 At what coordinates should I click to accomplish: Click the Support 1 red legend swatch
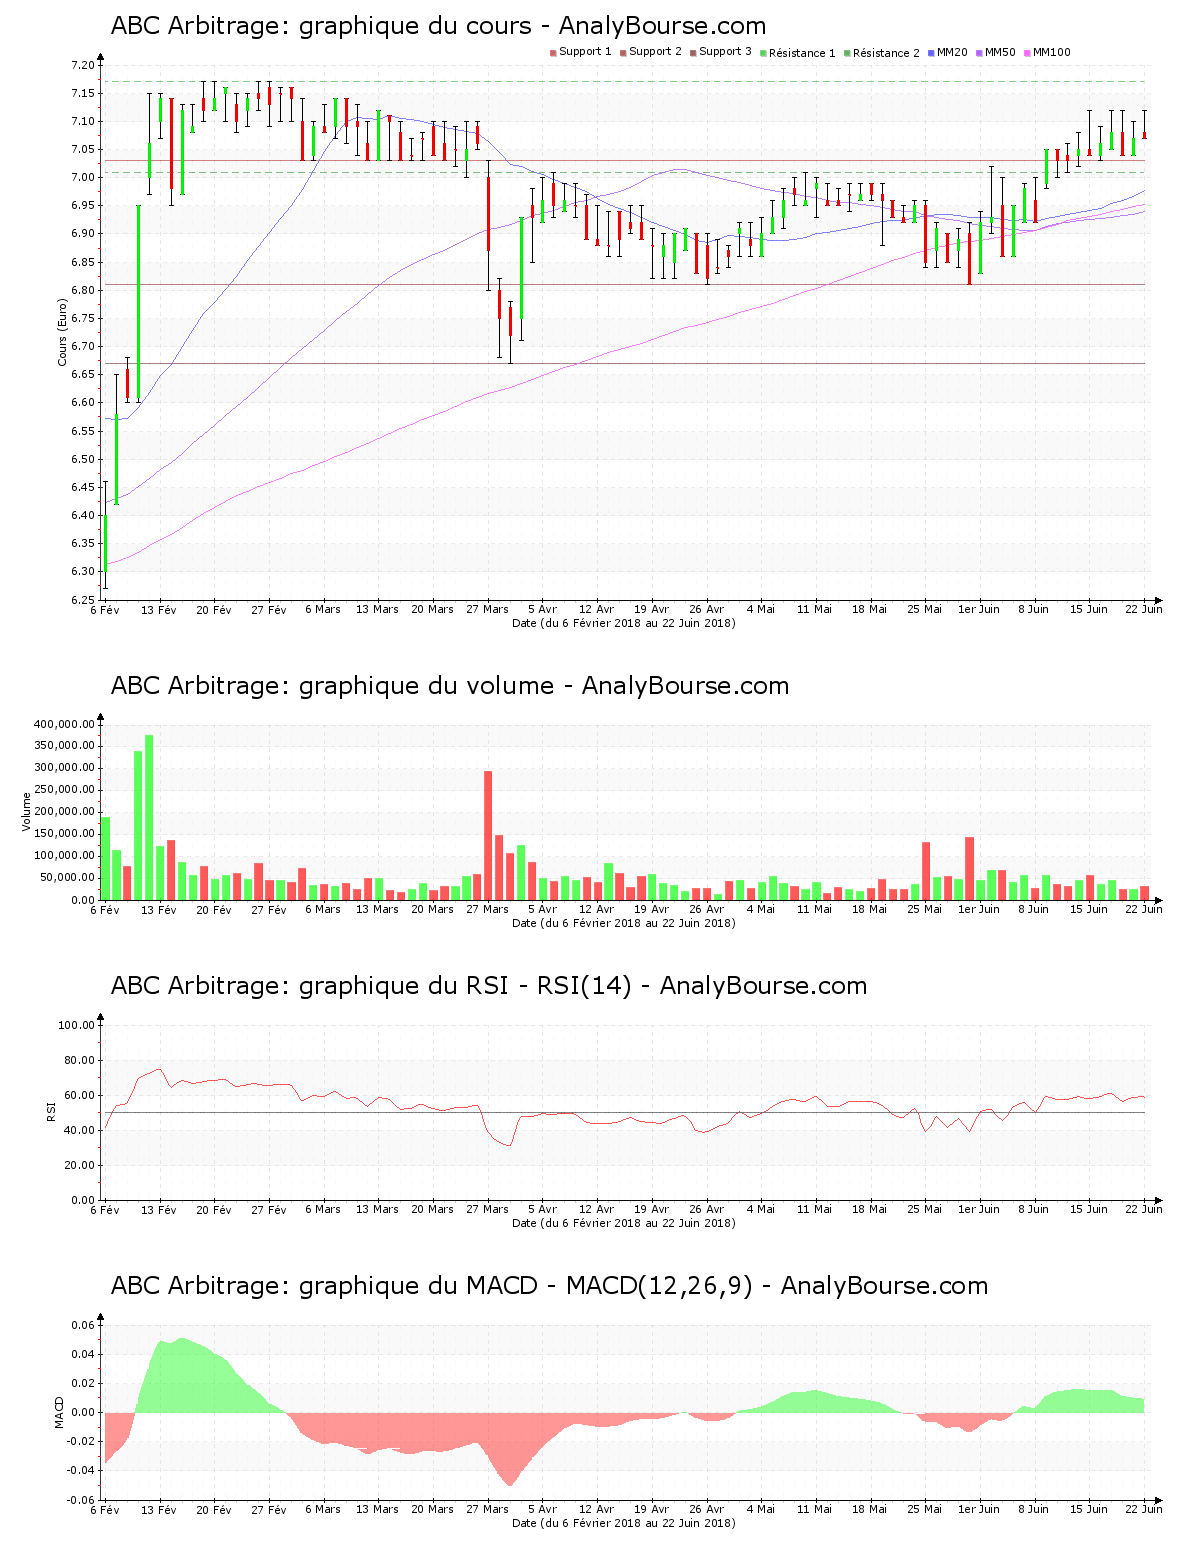click(x=553, y=53)
